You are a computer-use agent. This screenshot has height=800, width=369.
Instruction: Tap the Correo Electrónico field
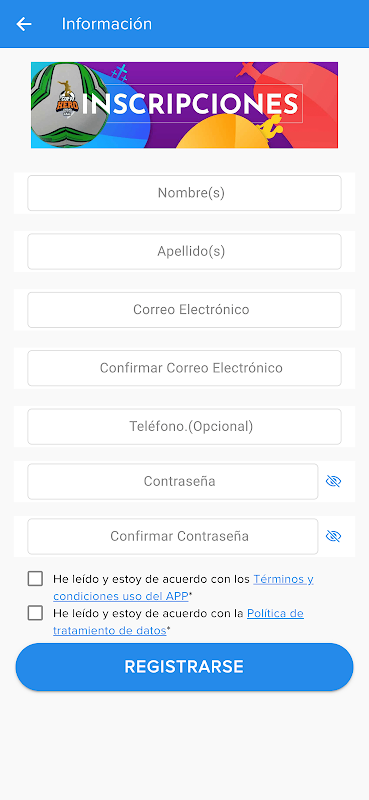click(184, 310)
